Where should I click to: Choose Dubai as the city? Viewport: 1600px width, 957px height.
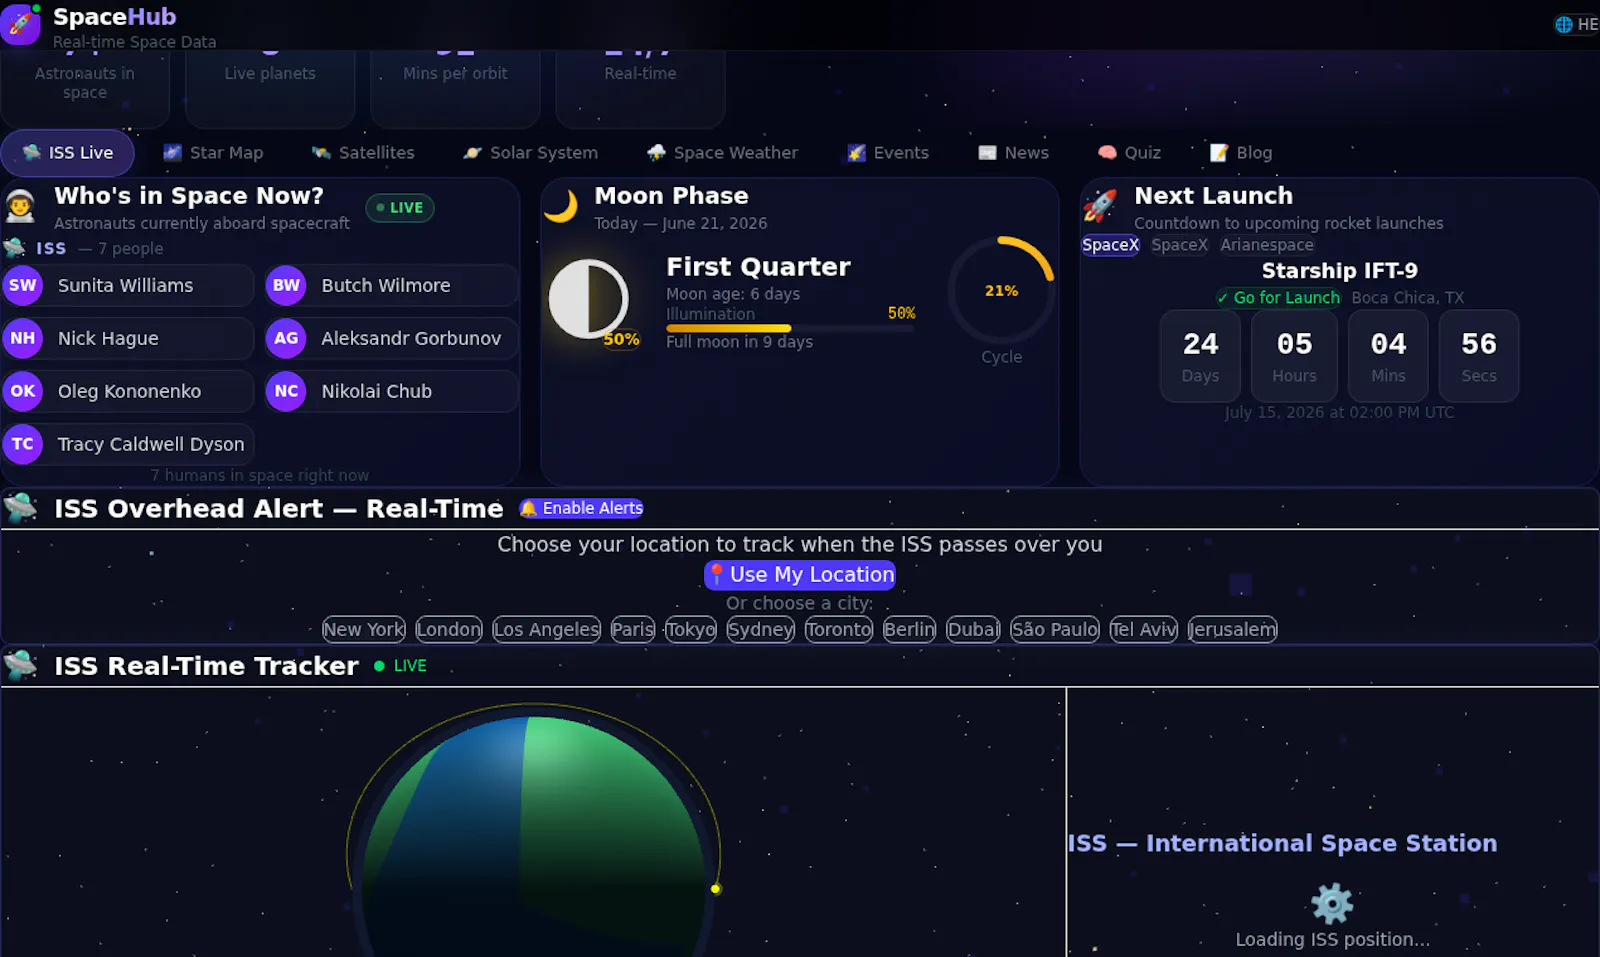pyautogui.click(x=974, y=629)
